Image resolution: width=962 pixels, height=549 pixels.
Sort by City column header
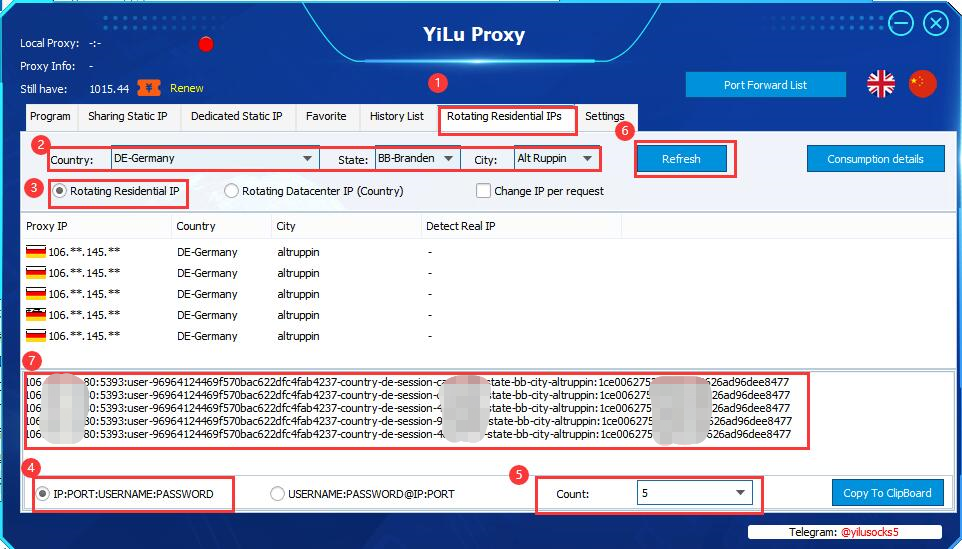click(x=347, y=226)
